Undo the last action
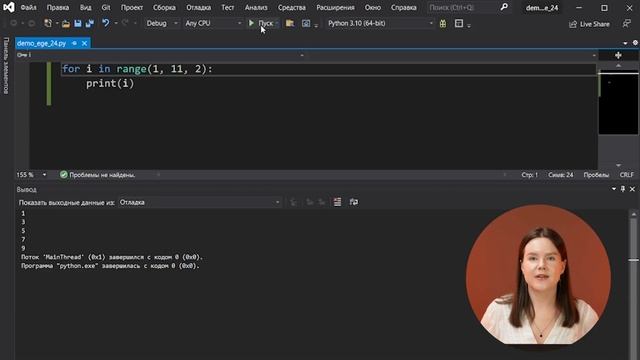The image size is (640, 360). [x=106, y=23]
